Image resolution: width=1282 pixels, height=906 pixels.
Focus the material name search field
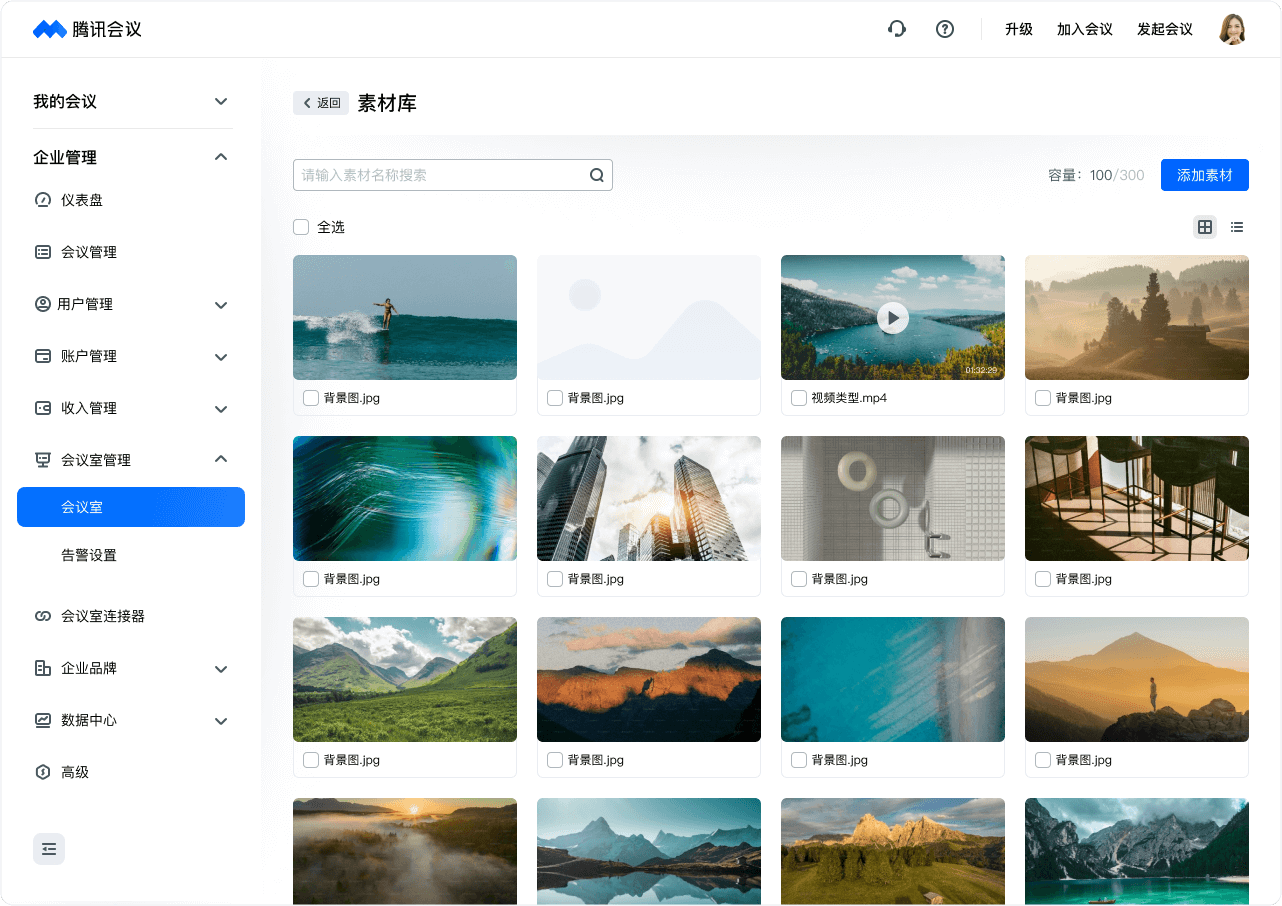pos(453,175)
